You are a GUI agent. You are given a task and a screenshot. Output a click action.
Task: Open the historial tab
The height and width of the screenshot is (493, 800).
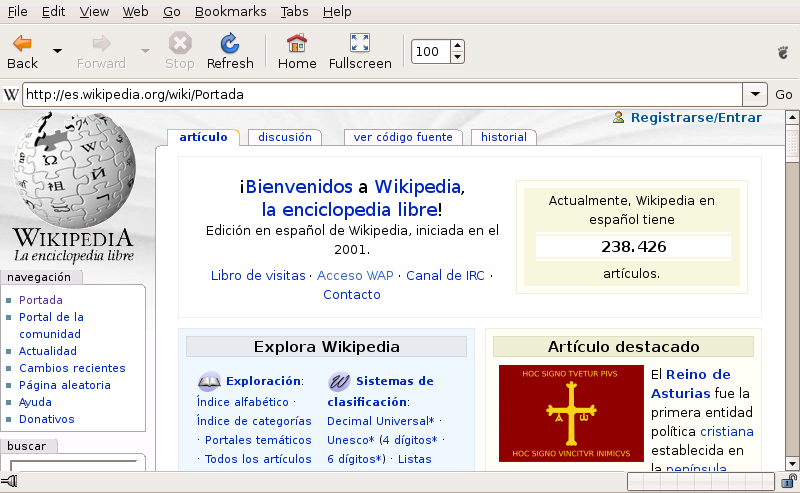(x=504, y=137)
